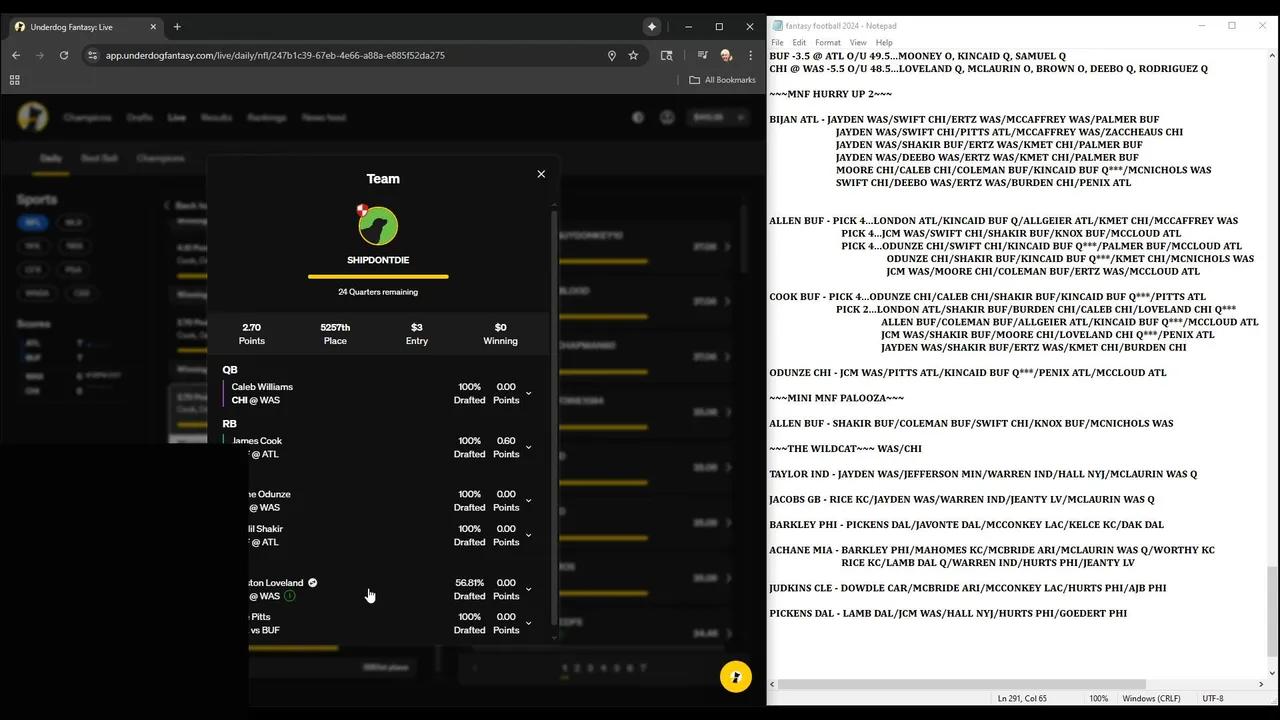Click the 100% zoom status entry

(1098, 699)
